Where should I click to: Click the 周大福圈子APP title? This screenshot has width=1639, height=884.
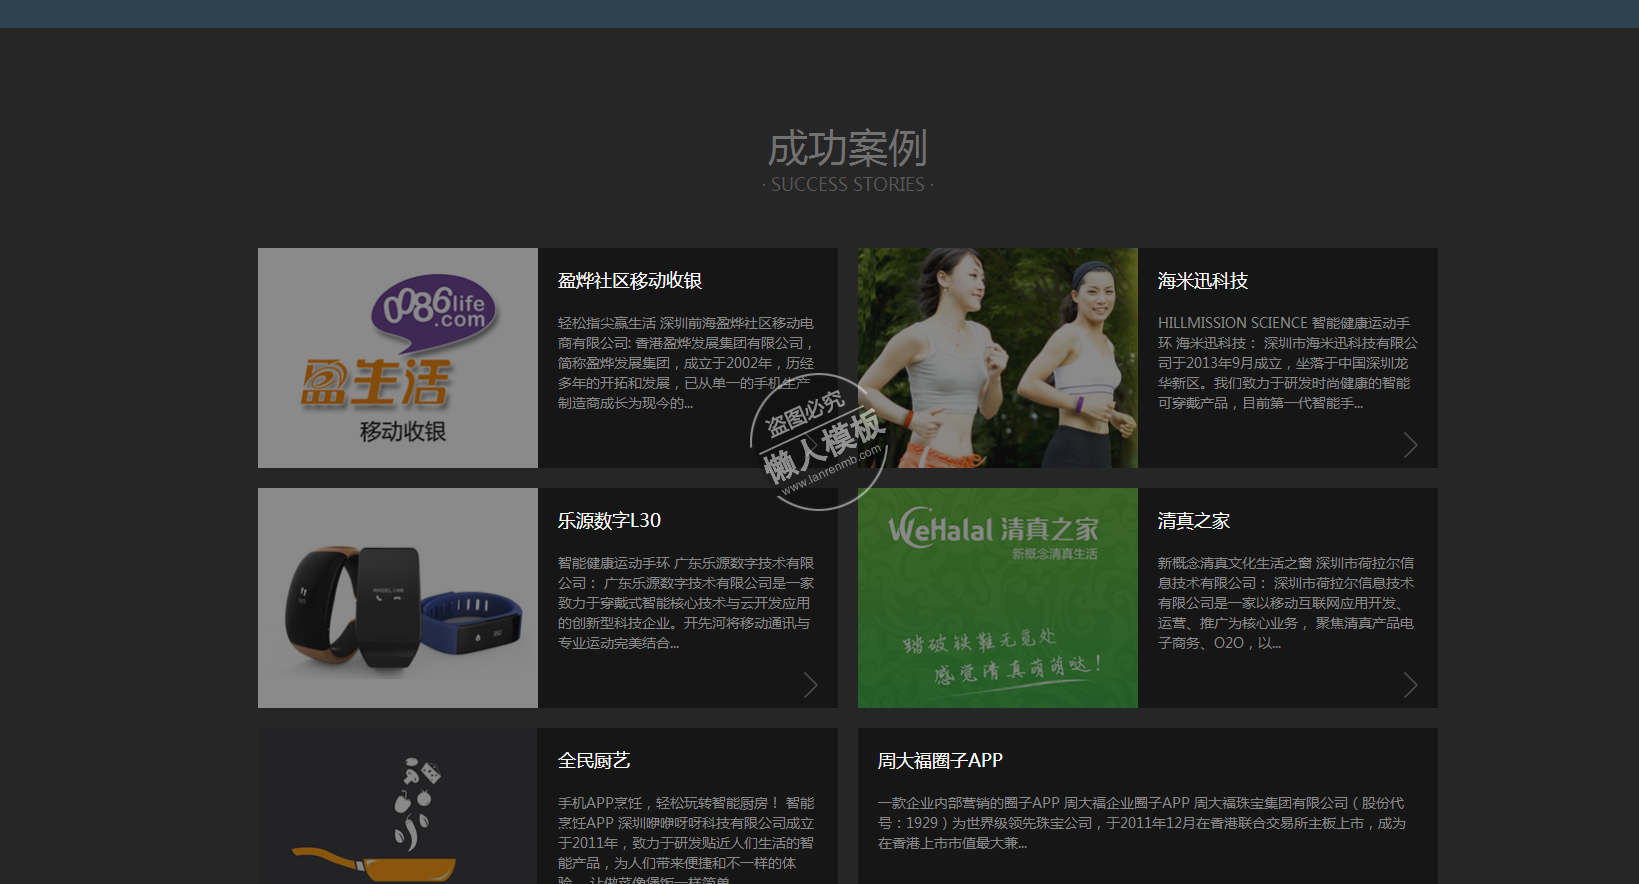[939, 761]
